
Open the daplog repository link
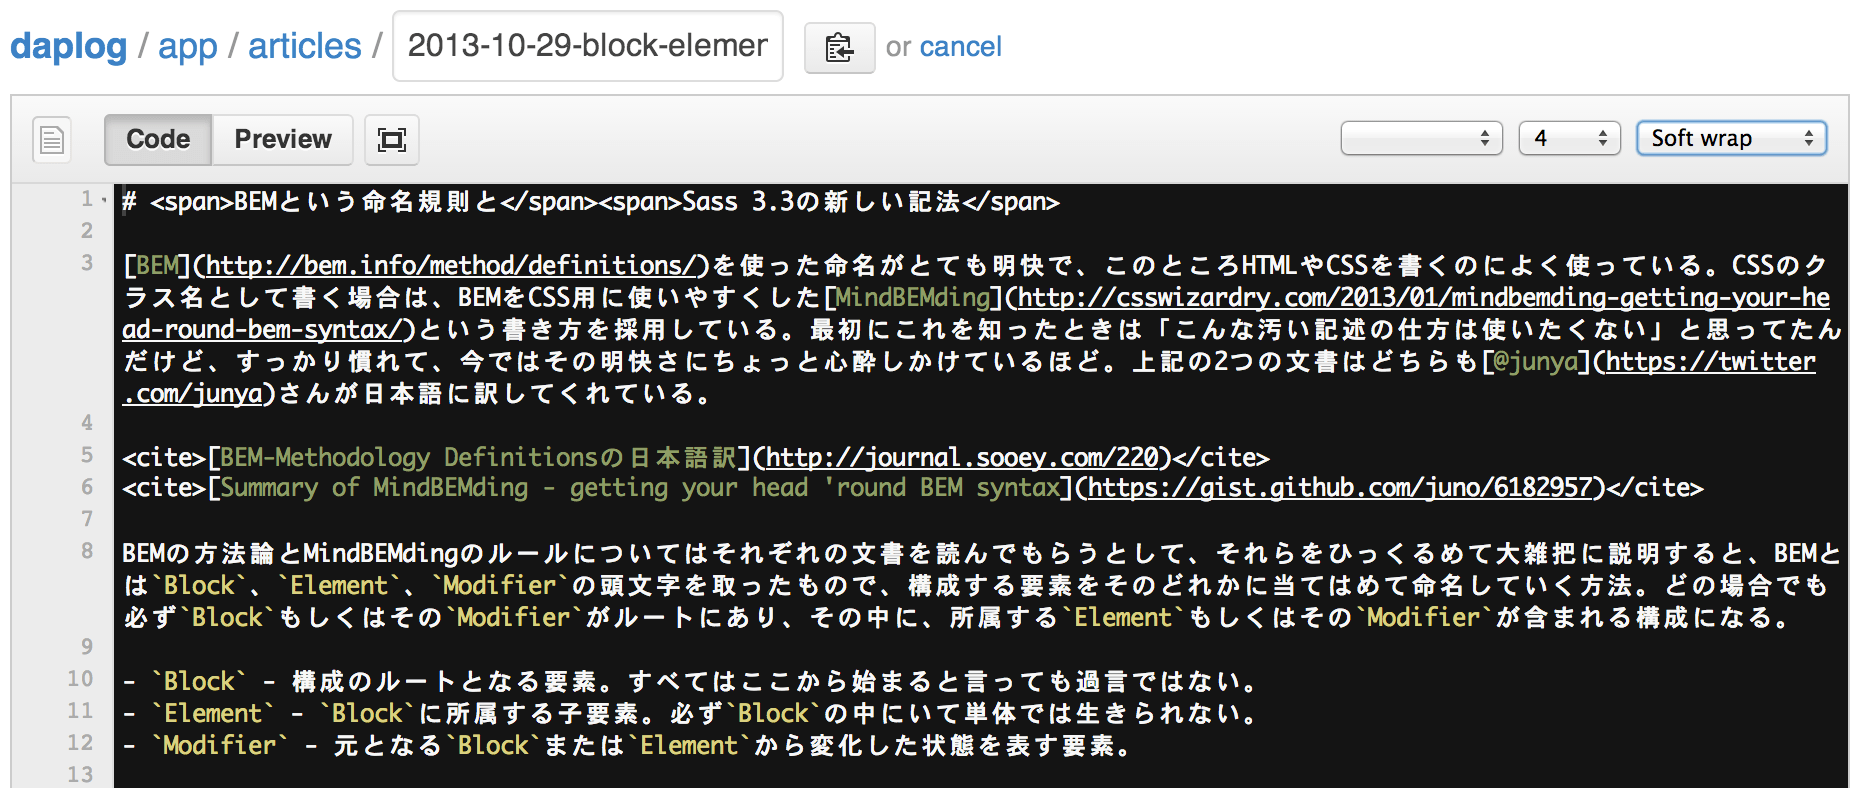69,46
